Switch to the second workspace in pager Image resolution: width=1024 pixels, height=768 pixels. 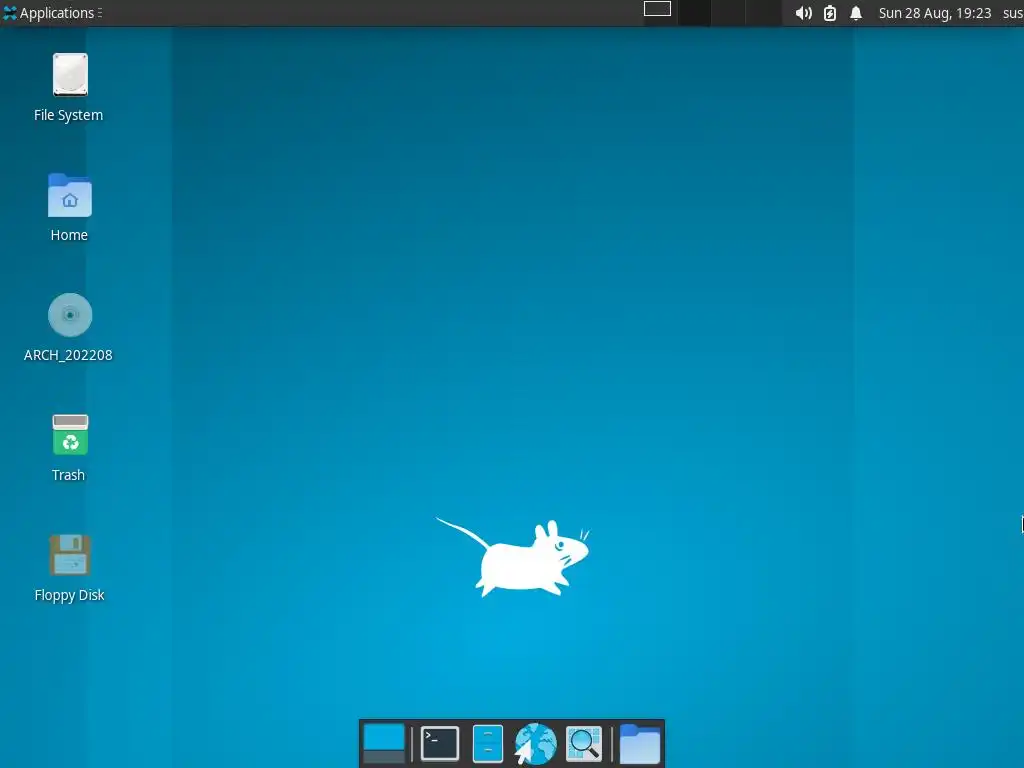point(694,13)
